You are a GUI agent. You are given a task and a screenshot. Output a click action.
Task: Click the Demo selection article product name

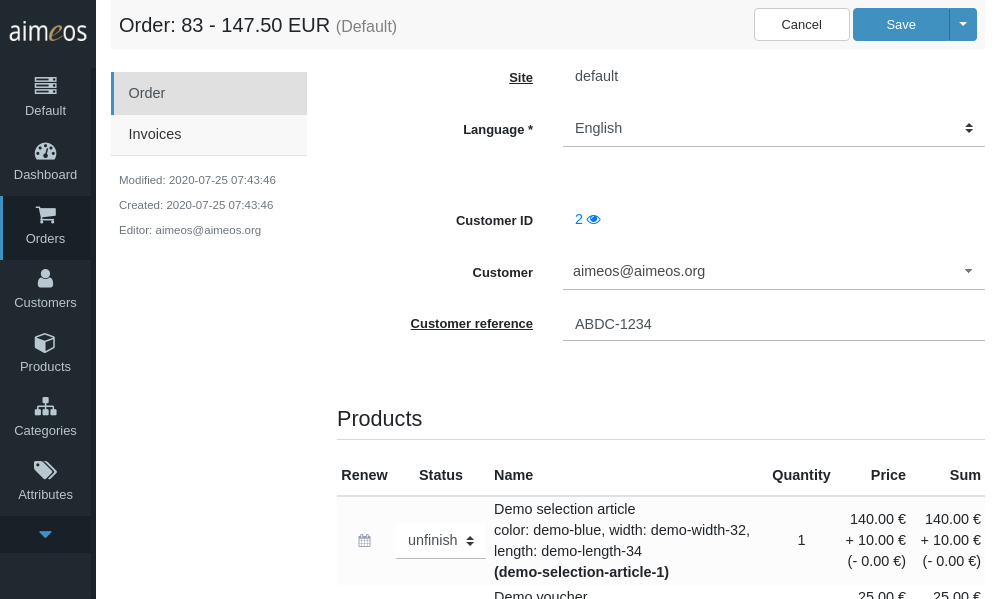coord(564,509)
